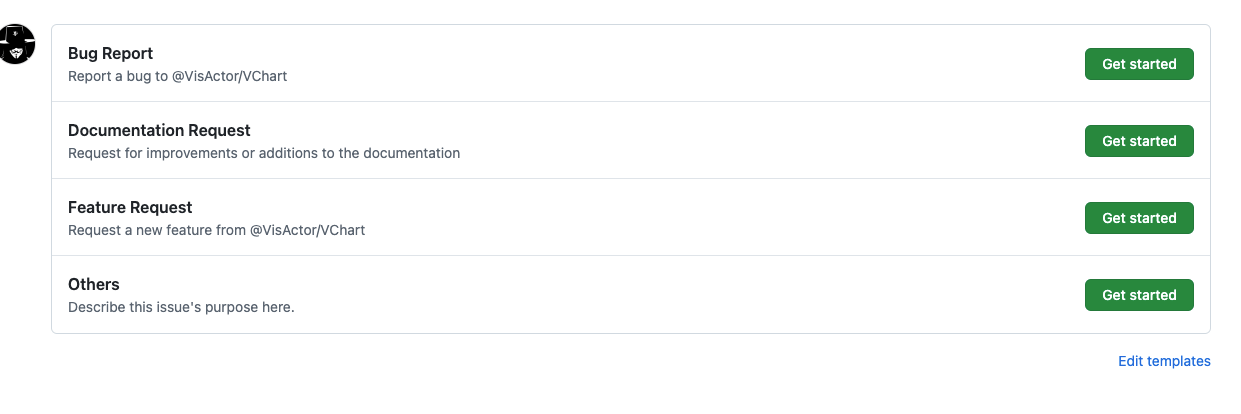1241x414 pixels.
Task: Click the Others template heading
Action: [x=94, y=284]
